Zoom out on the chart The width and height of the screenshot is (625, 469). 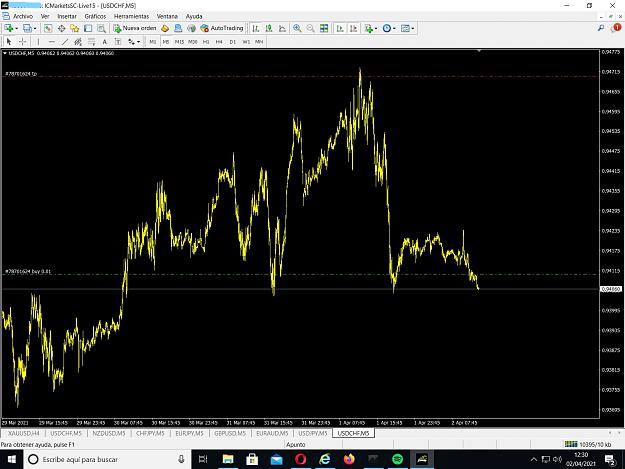(x=310, y=28)
